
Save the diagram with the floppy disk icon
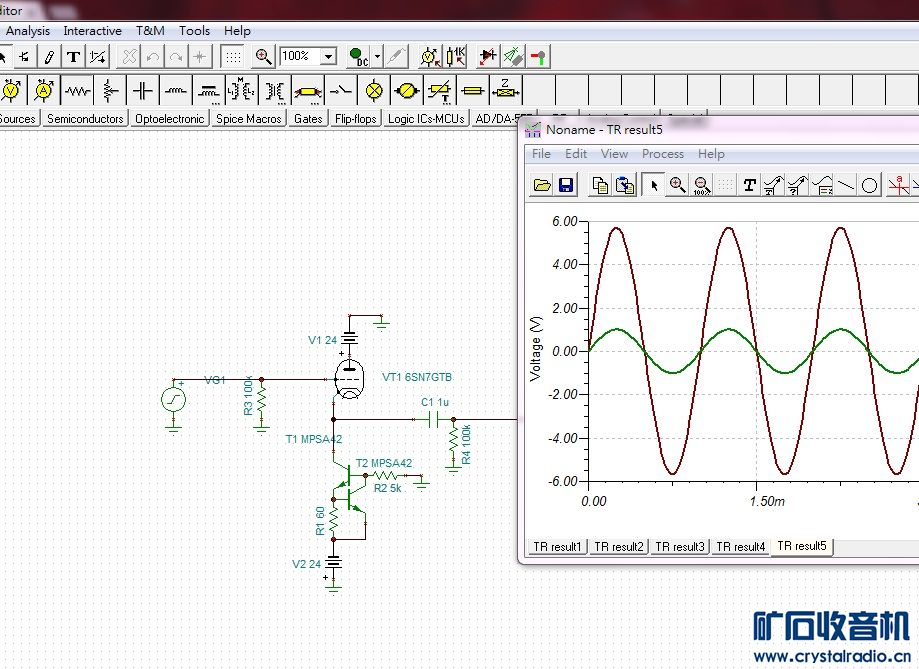566,185
